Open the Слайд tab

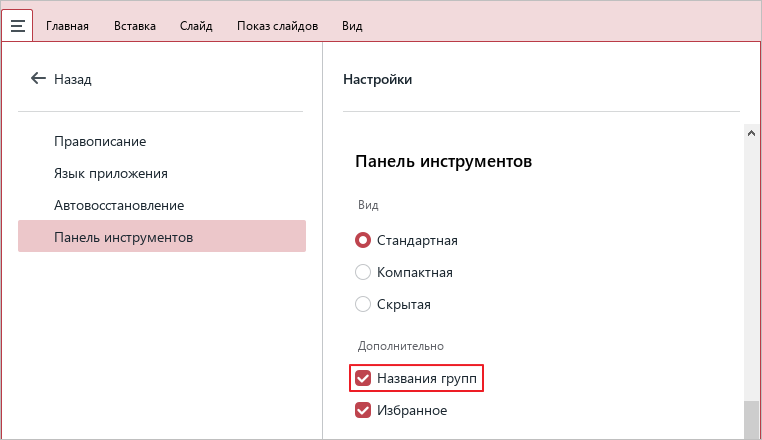196,26
